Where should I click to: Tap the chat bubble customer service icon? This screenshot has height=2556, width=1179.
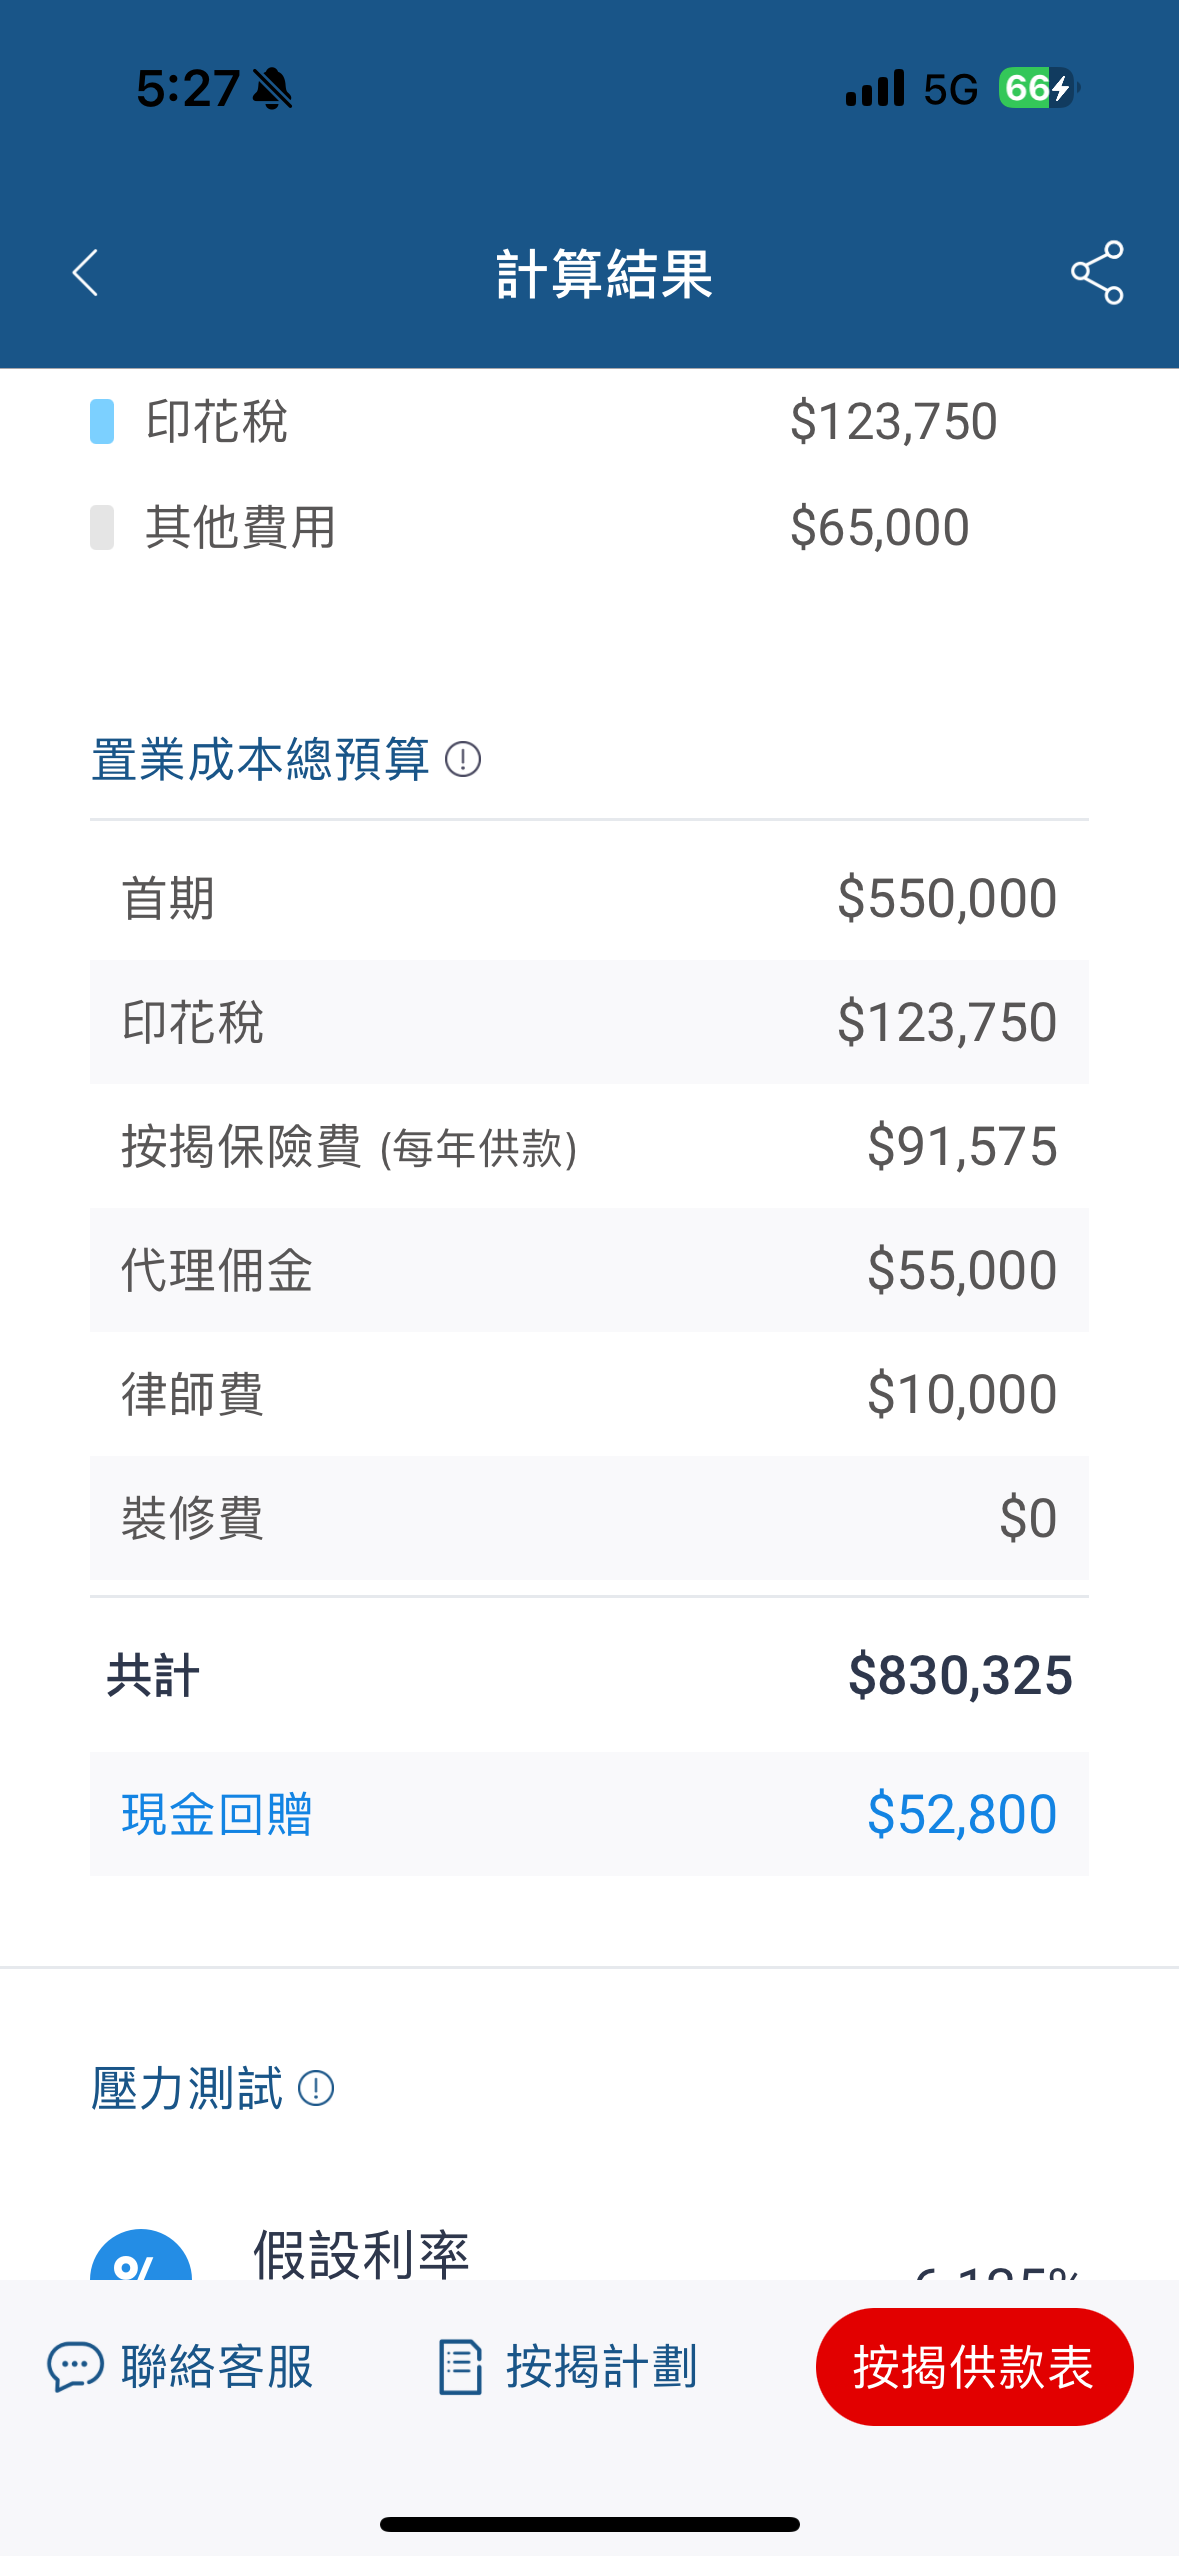click(75, 2367)
